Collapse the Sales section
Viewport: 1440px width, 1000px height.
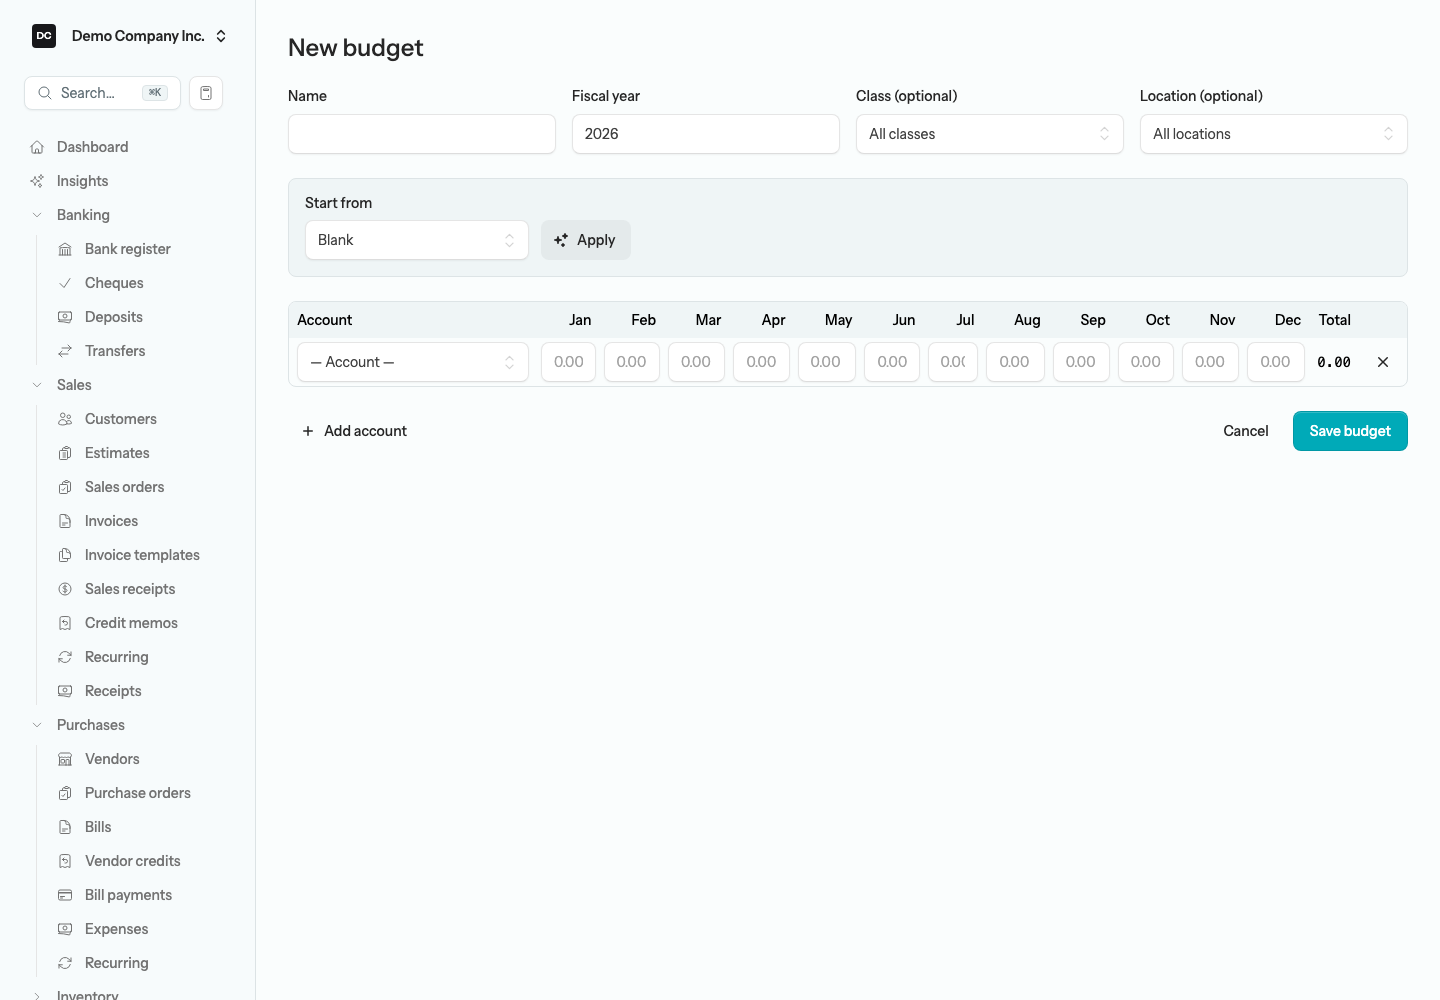pyautogui.click(x=37, y=385)
